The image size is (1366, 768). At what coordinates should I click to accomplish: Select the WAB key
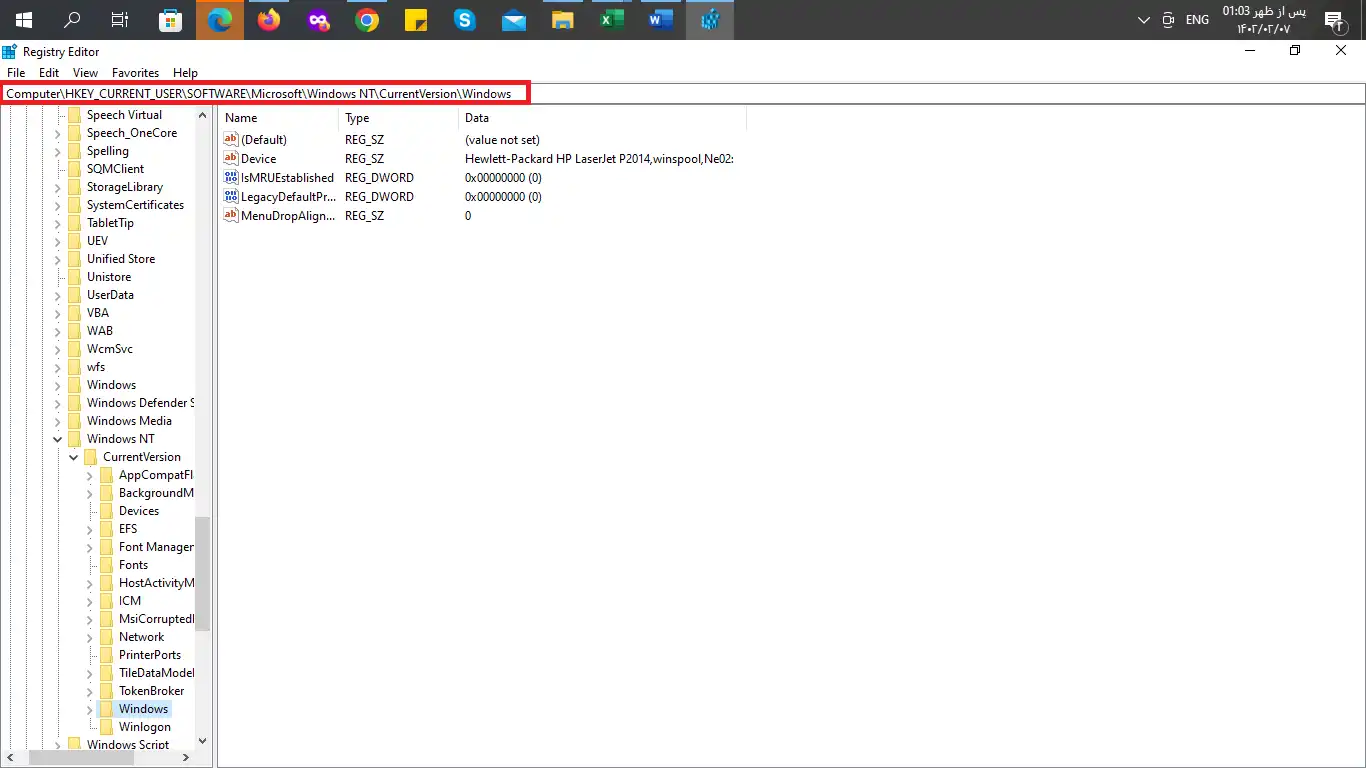coord(100,331)
